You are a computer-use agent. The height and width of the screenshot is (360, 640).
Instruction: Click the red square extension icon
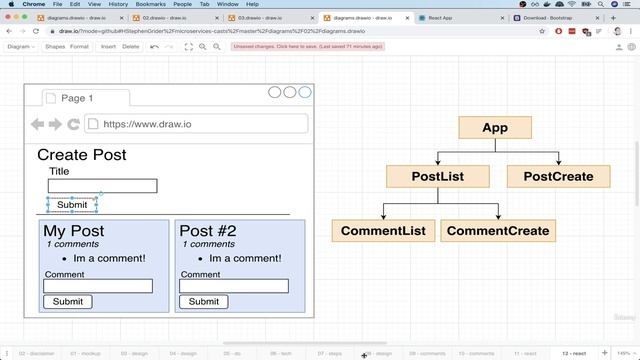(x=572, y=31)
